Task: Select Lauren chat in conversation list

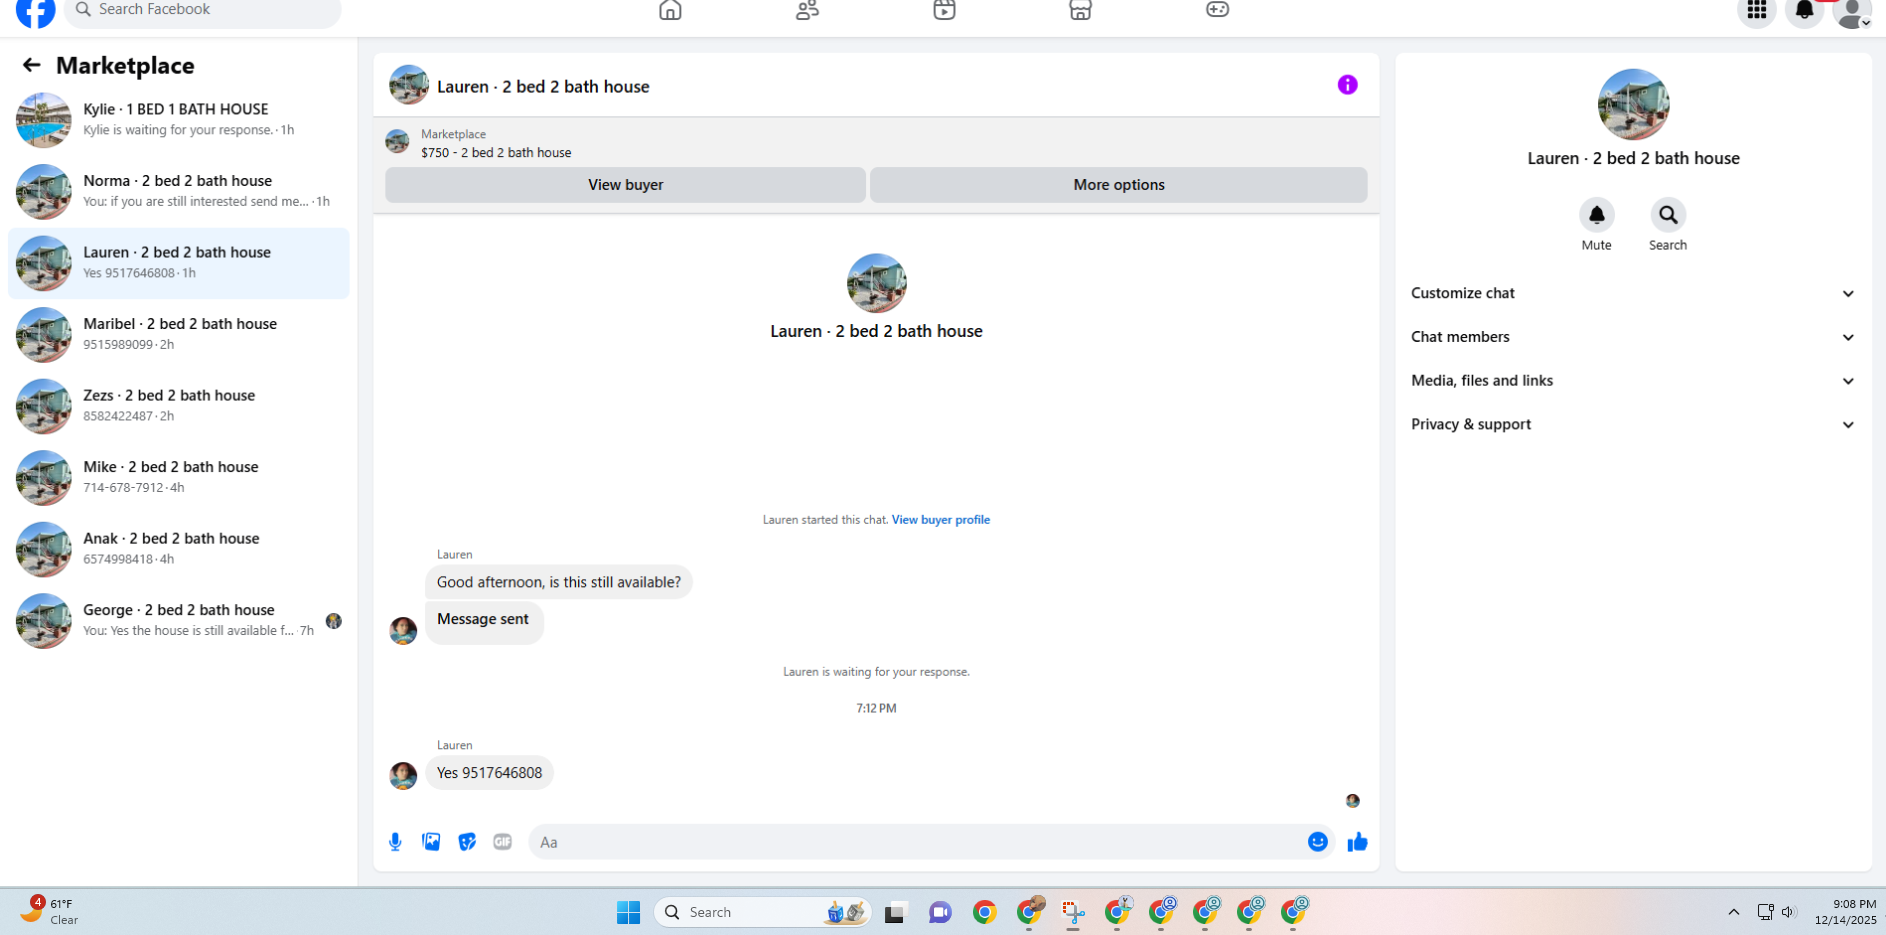Action: pos(179,263)
